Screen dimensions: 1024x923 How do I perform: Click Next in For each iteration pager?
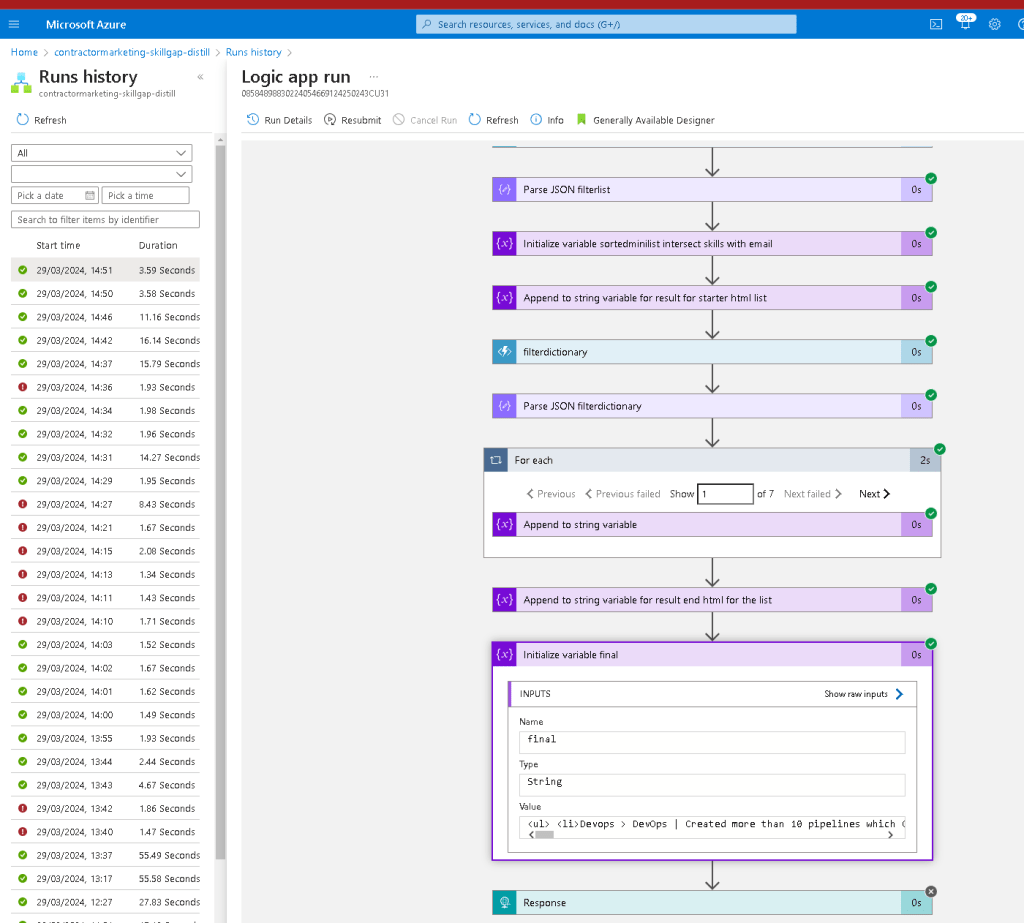(x=874, y=494)
